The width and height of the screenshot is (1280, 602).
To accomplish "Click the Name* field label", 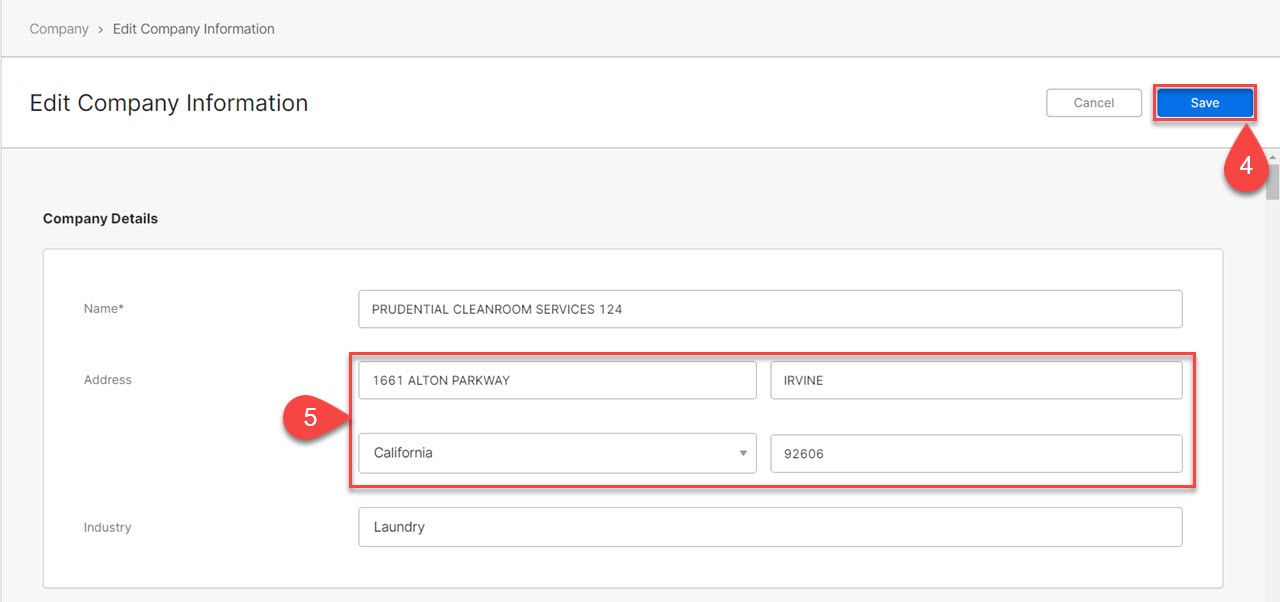I will [104, 309].
